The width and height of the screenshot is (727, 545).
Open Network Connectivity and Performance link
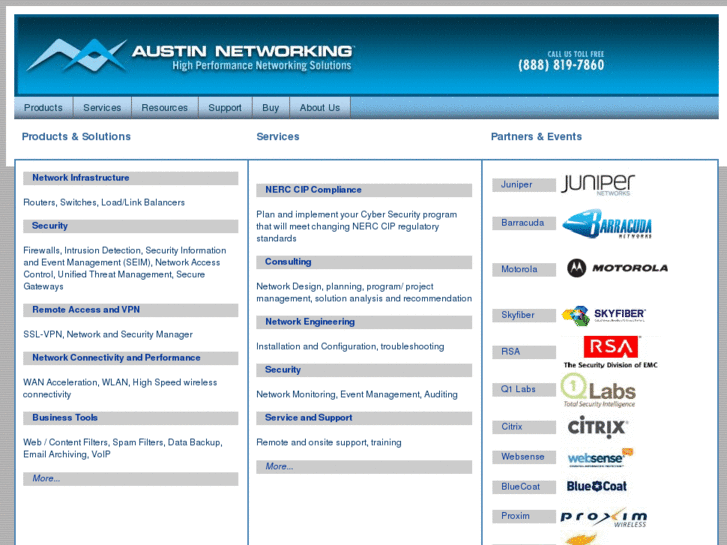131,358
